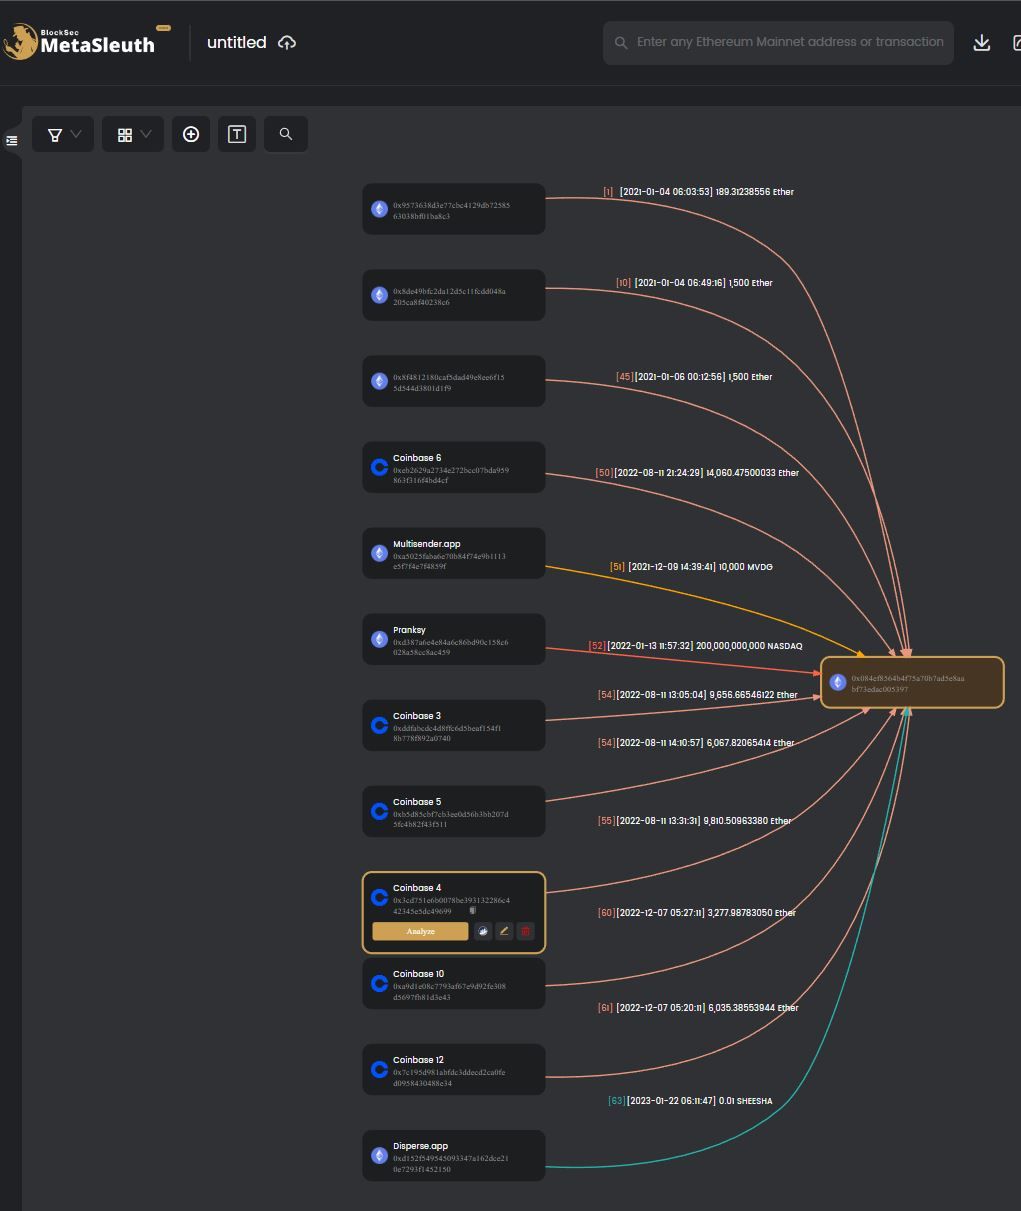
Task: Click the cloud upload icon beside untitled
Action: click(x=287, y=43)
